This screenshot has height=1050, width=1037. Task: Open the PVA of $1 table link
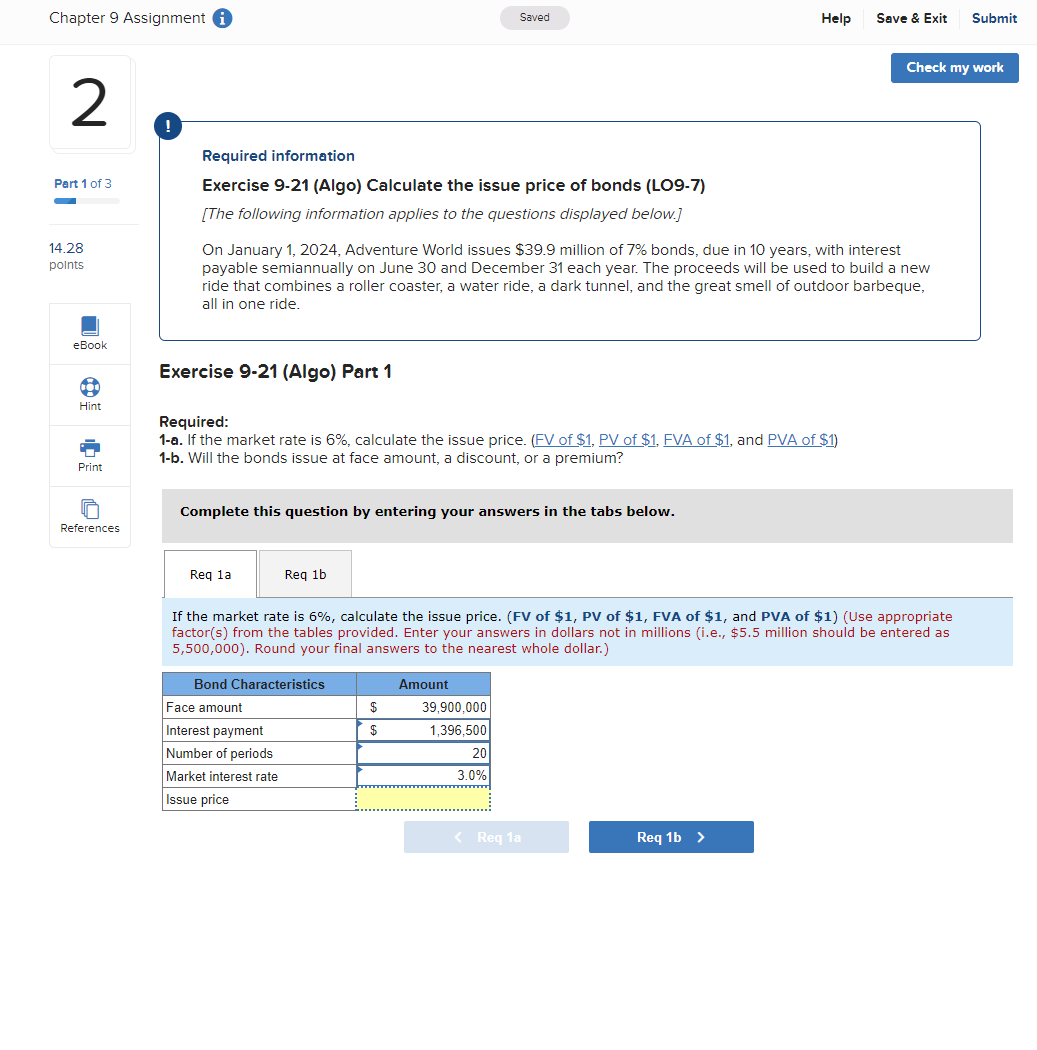(800, 439)
